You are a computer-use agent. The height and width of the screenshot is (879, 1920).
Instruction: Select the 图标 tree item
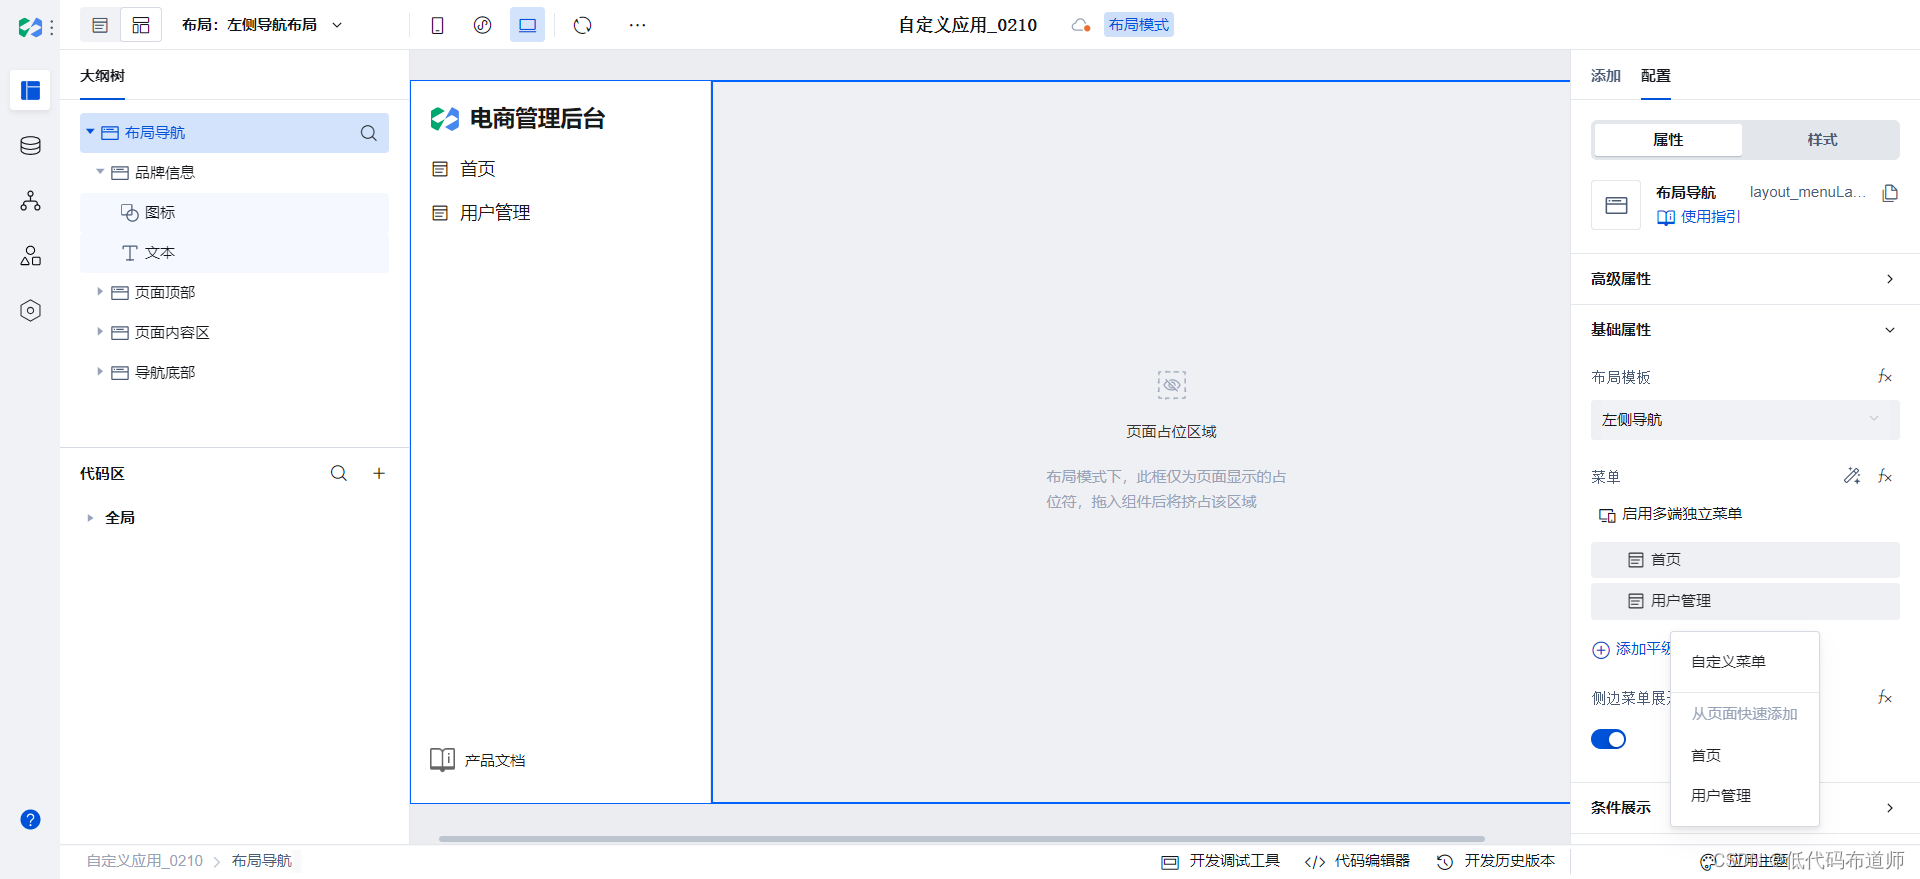[x=234, y=213]
